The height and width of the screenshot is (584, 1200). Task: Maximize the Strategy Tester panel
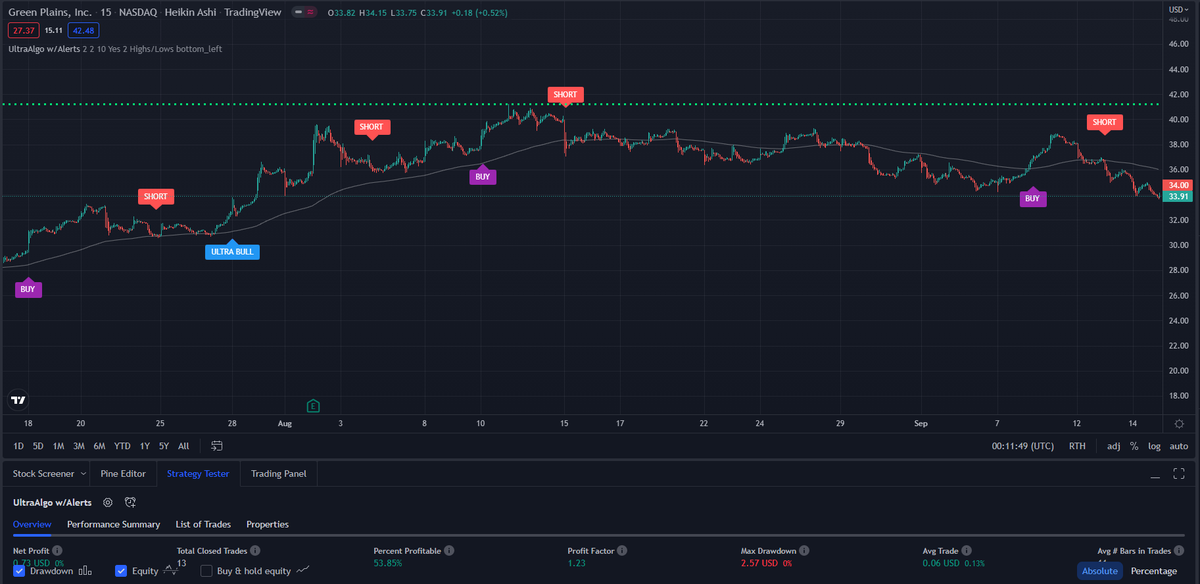click(1181, 473)
